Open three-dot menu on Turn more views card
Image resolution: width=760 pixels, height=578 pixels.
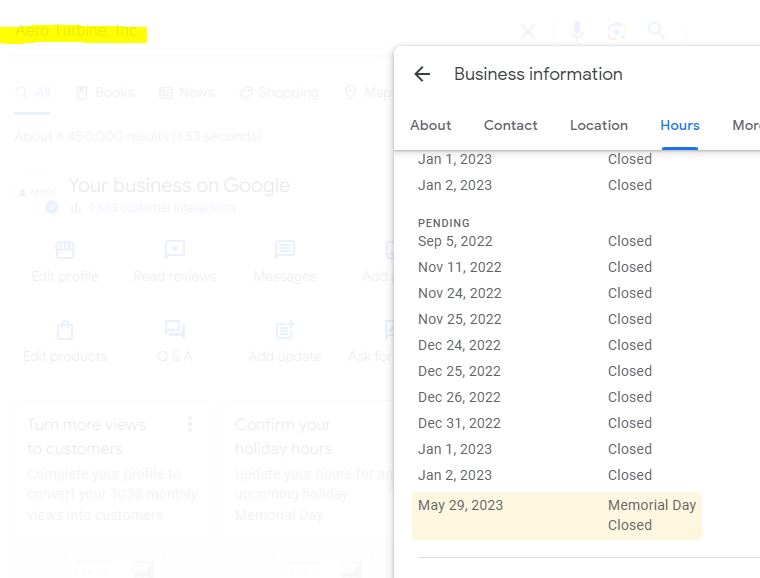(190, 425)
